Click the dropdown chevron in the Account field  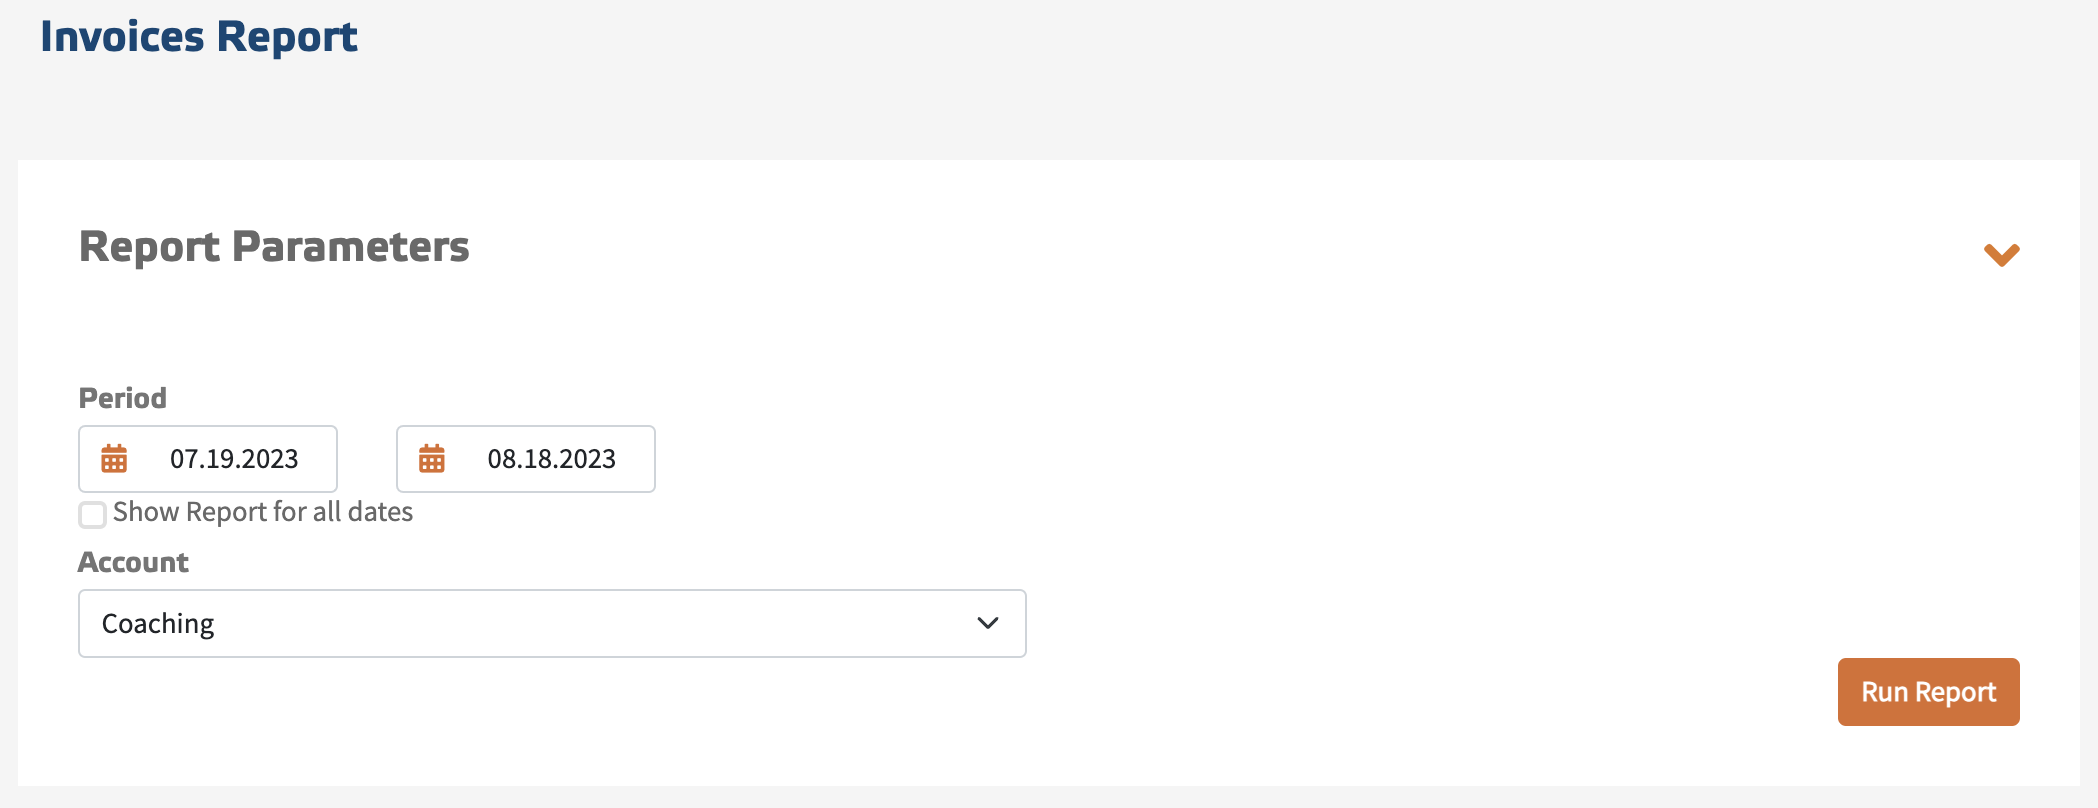point(988,623)
